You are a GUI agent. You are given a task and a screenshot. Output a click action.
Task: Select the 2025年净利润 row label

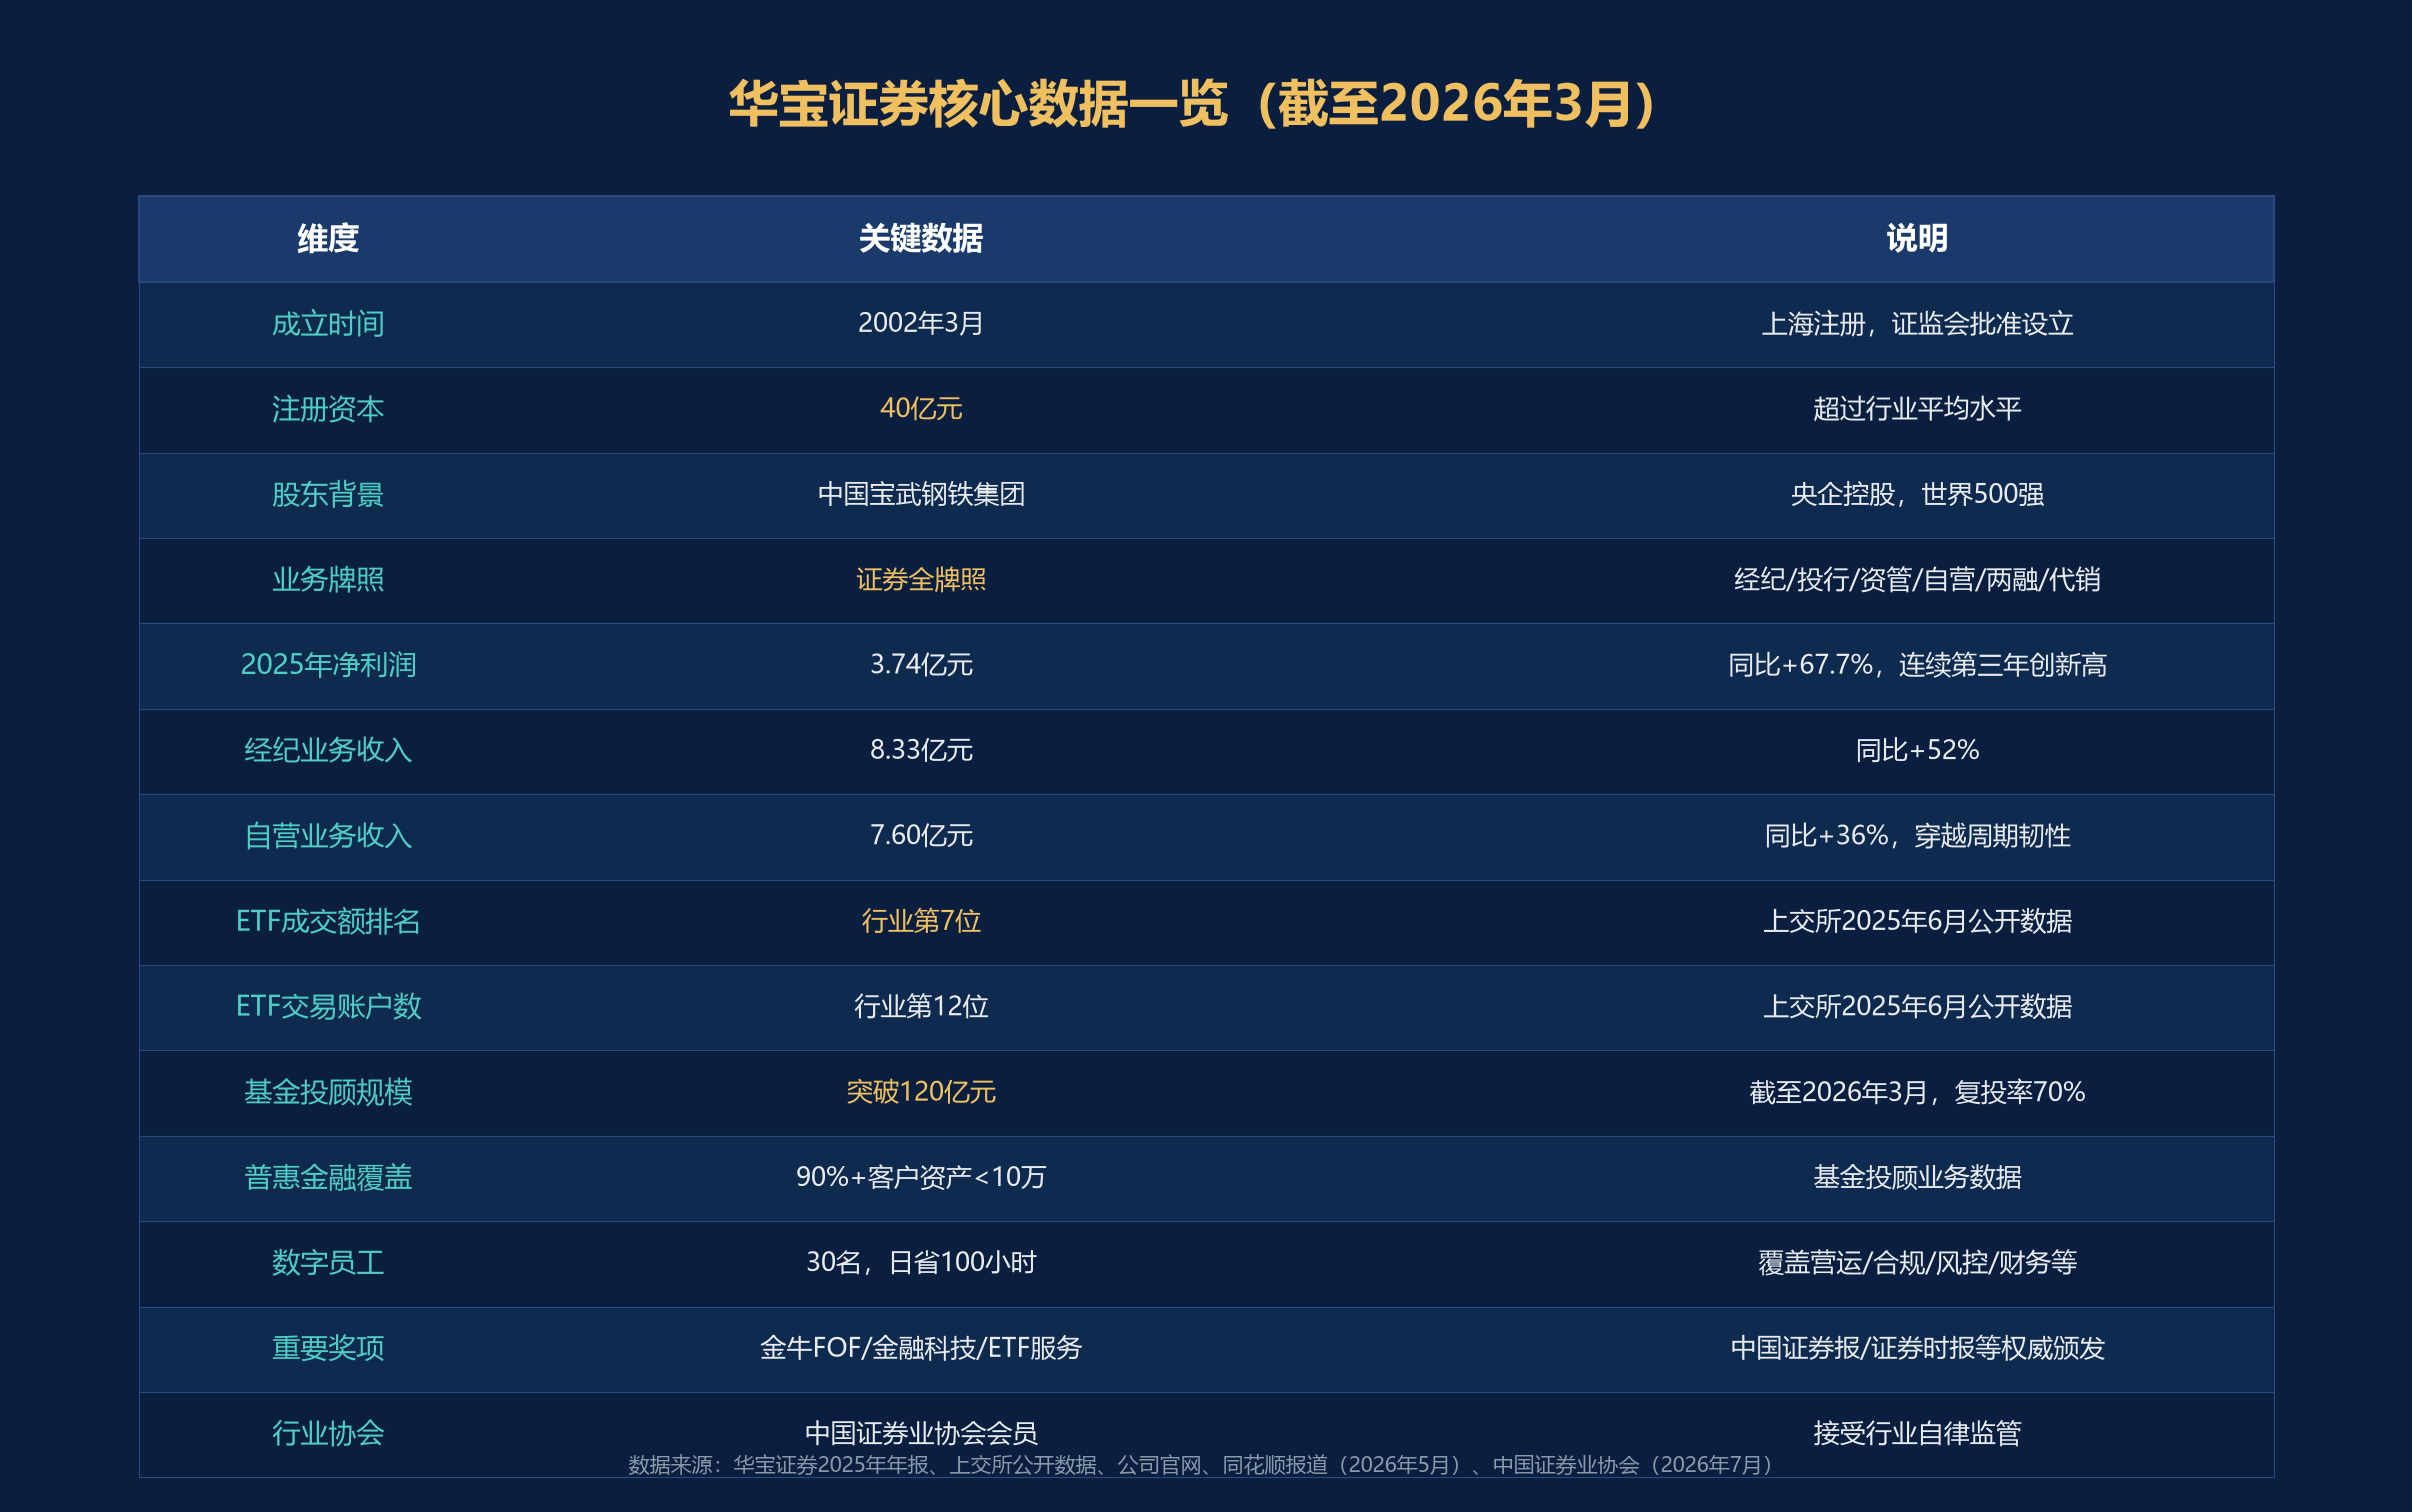point(328,665)
